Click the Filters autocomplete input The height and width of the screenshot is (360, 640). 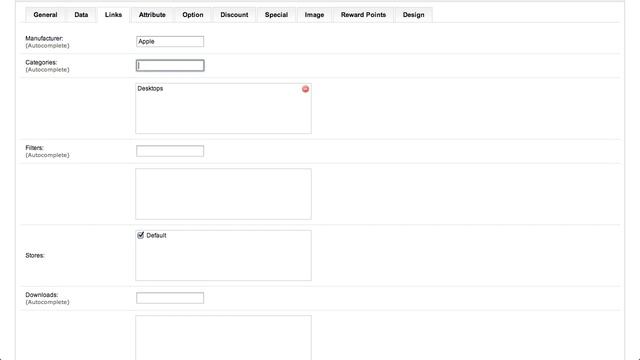click(170, 151)
